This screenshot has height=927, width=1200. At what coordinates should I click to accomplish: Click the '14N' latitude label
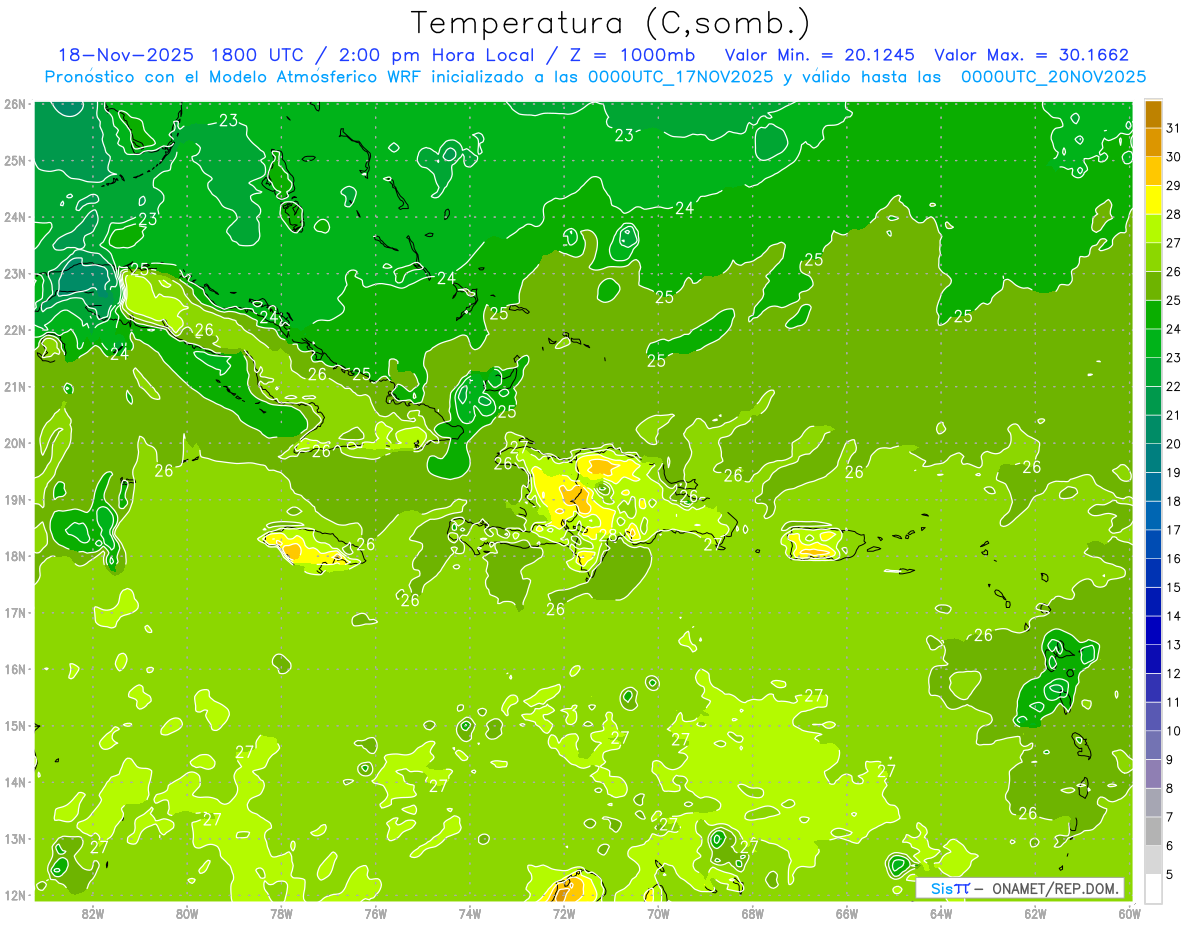tap(15, 782)
